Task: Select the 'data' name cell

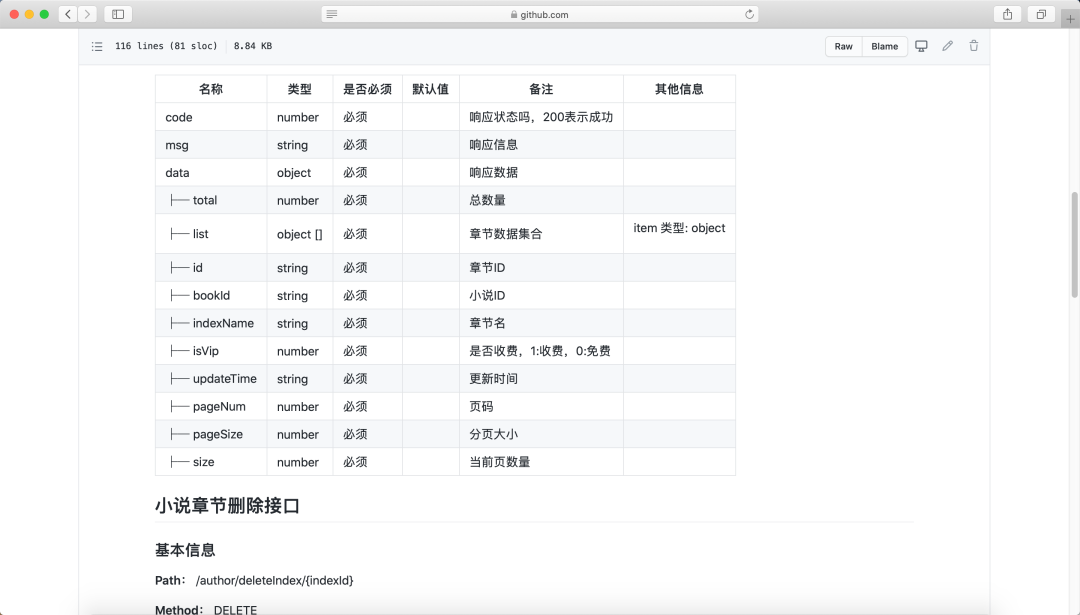Action: (211, 172)
